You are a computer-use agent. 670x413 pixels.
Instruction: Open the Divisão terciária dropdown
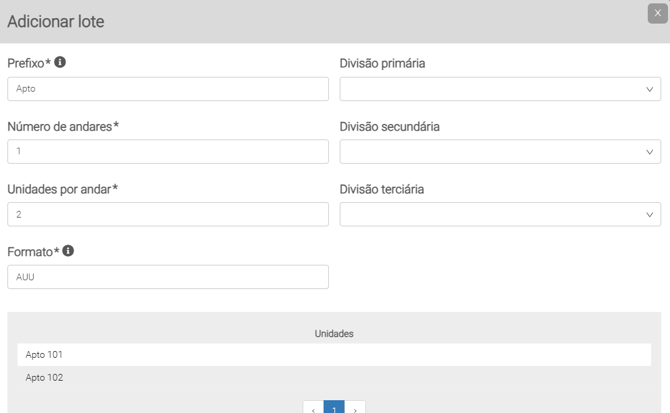pos(500,214)
